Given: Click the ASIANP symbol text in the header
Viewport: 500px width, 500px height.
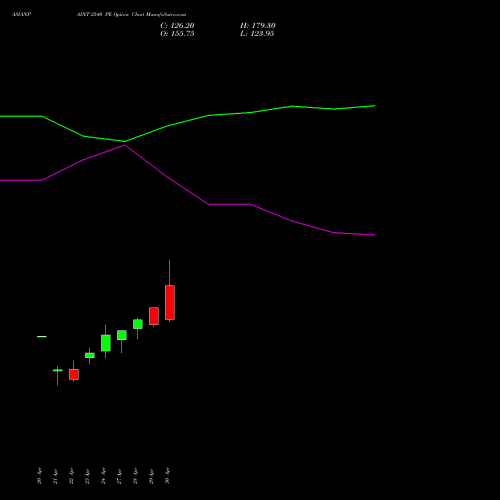Looking at the screenshot, I should point(21,15).
